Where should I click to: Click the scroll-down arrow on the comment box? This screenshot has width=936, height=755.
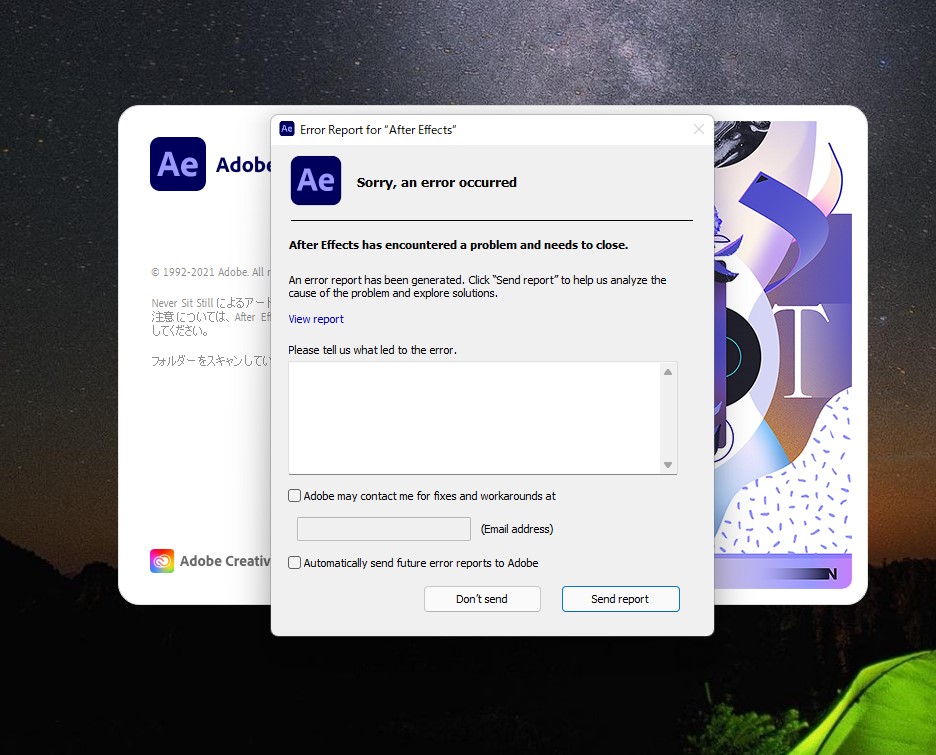[668, 463]
